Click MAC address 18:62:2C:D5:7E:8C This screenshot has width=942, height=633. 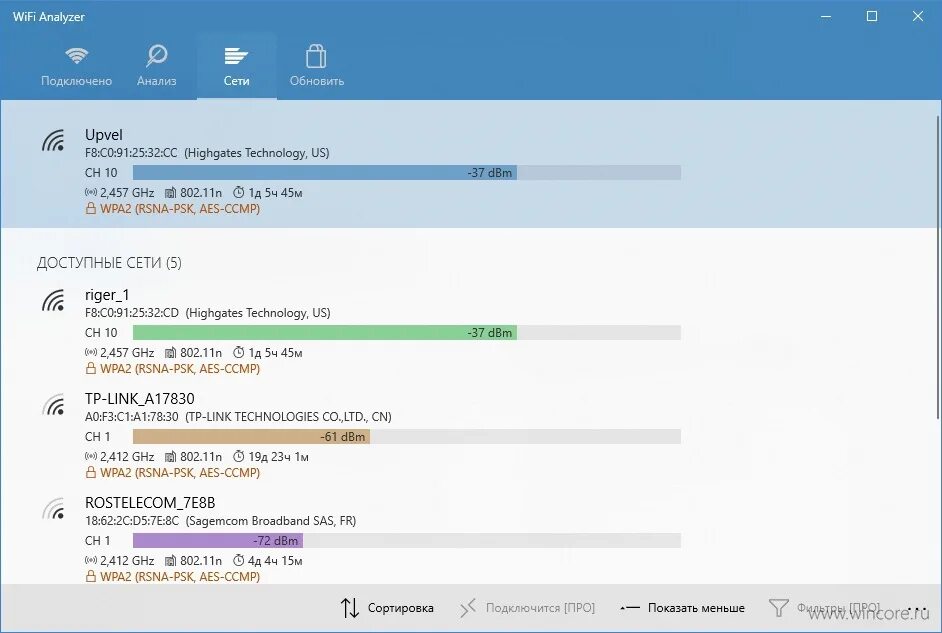(132, 521)
